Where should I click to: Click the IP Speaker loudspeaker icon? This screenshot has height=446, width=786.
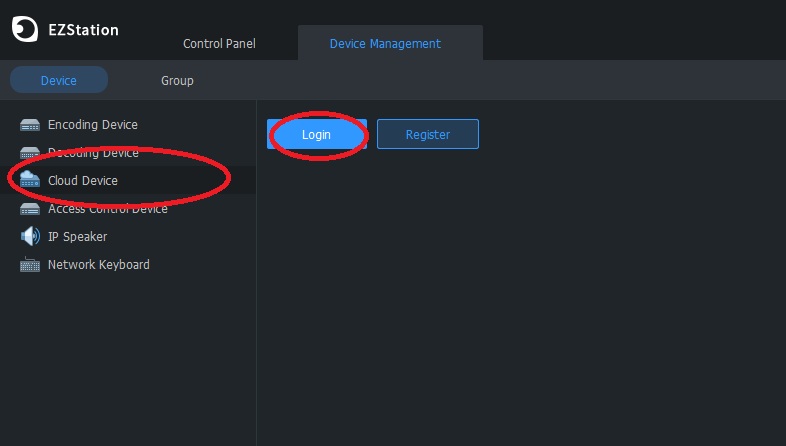(30, 237)
